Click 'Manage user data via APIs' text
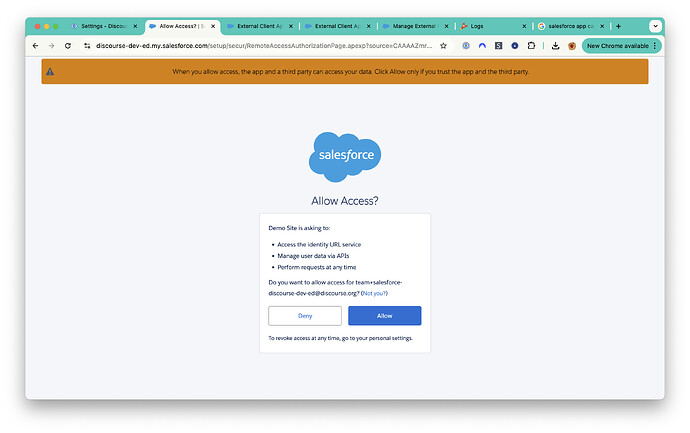Screen dimensions: 690x433 (313, 256)
